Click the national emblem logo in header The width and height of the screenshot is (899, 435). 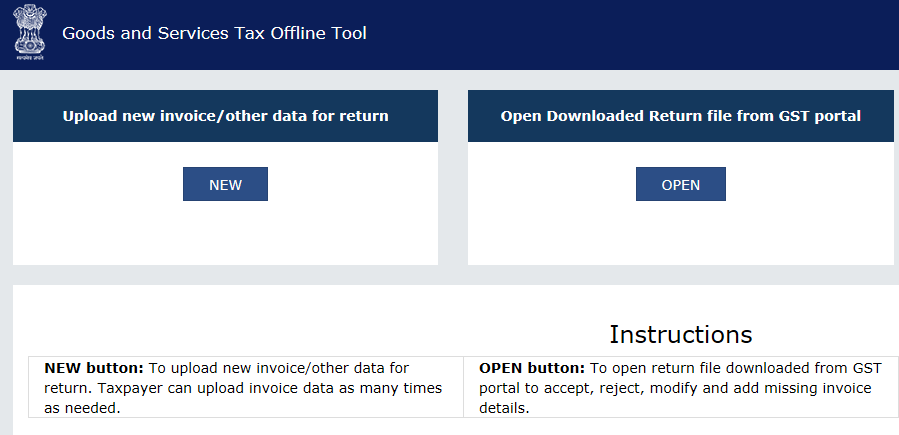coord(29,28)
